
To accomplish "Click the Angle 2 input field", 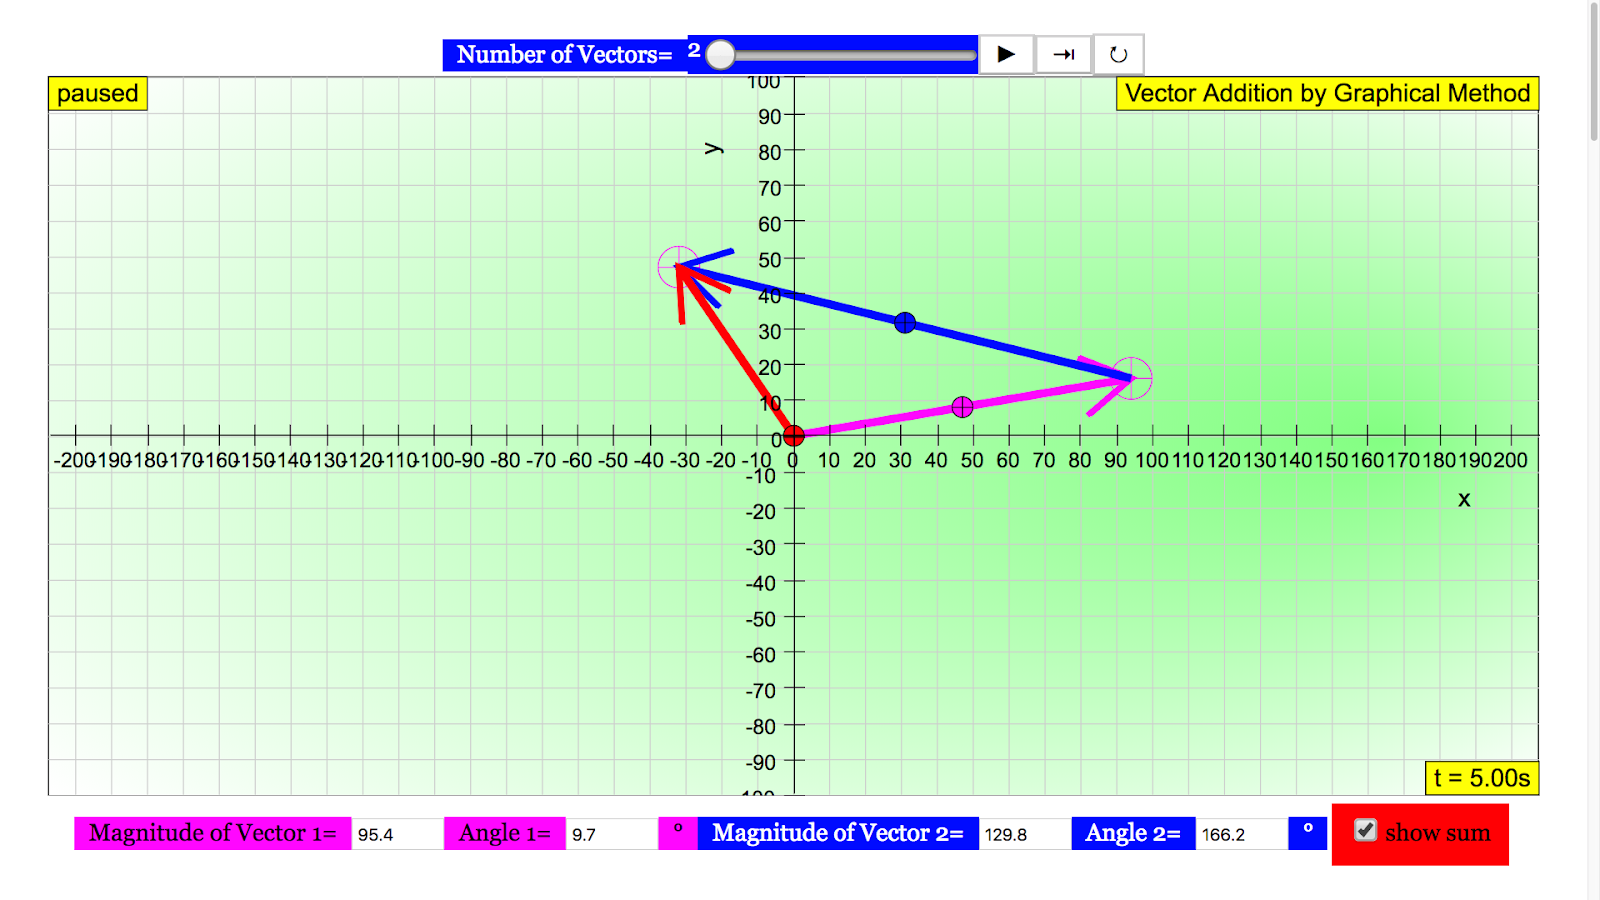I will (1241, 834).
